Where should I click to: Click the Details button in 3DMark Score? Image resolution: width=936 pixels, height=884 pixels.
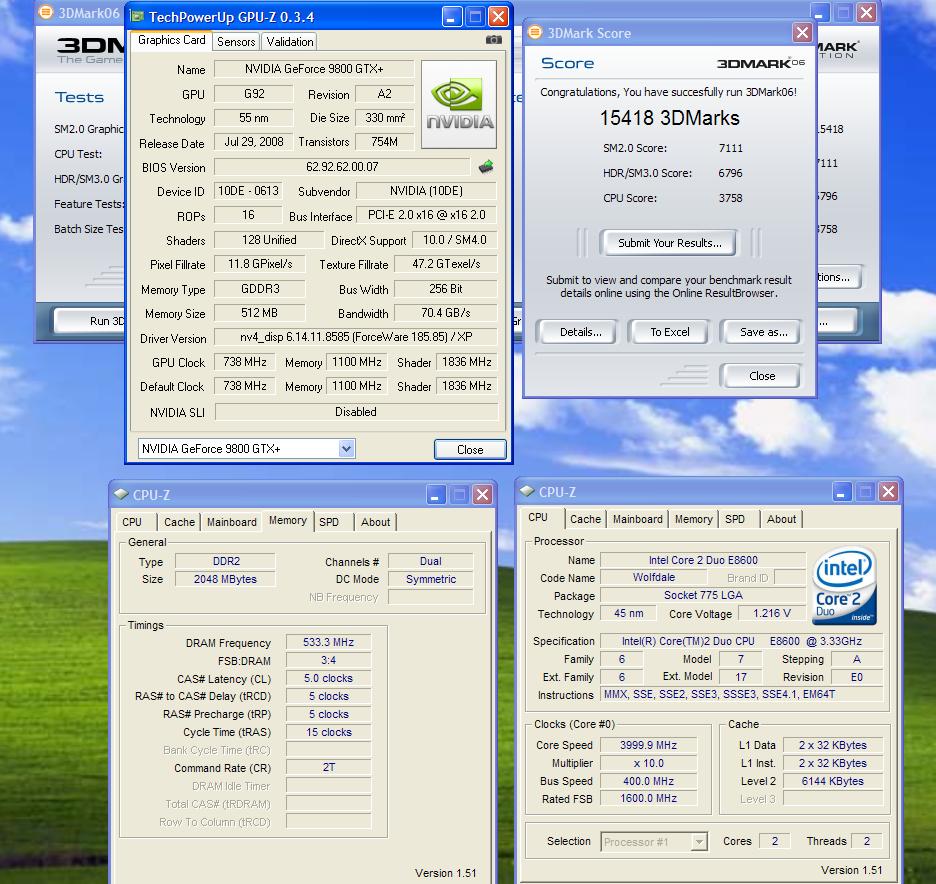pos(577,332)
